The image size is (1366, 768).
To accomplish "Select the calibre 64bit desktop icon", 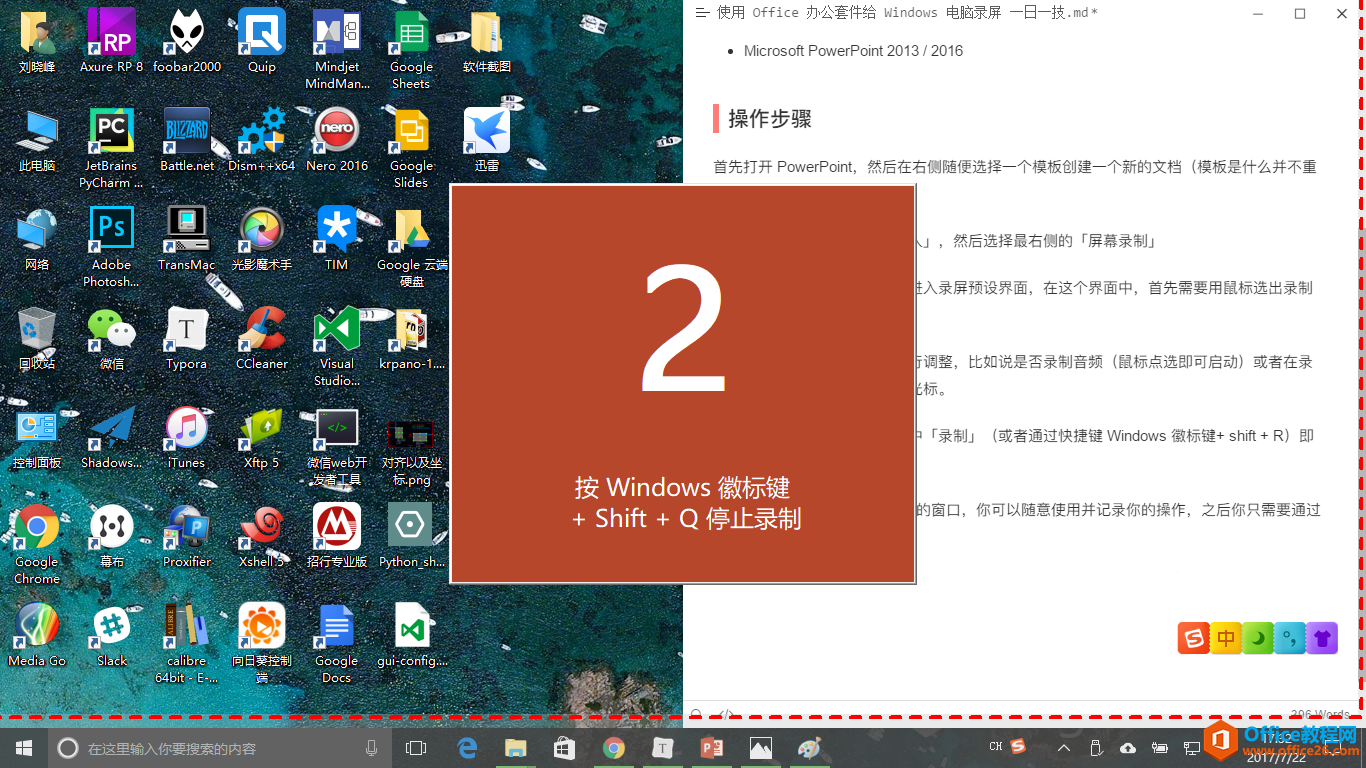I will coord(187,643).
